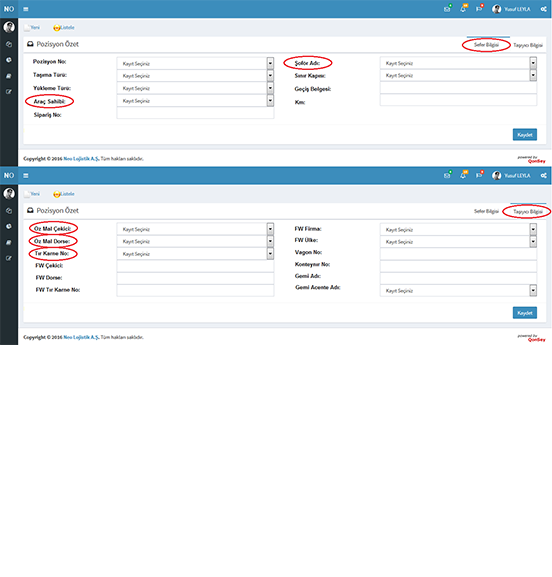Click Kaydet button below Gemi Acente Adı
This screenshot has width=552, height=577.
[x=525, y=313]
